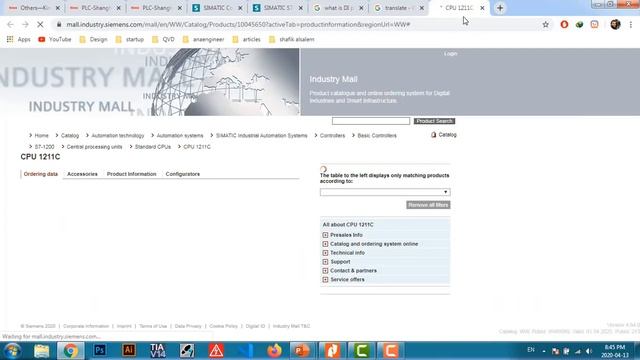Select the Ordering data tab
This screenshot has height=360, width=640.
[40, 174]
